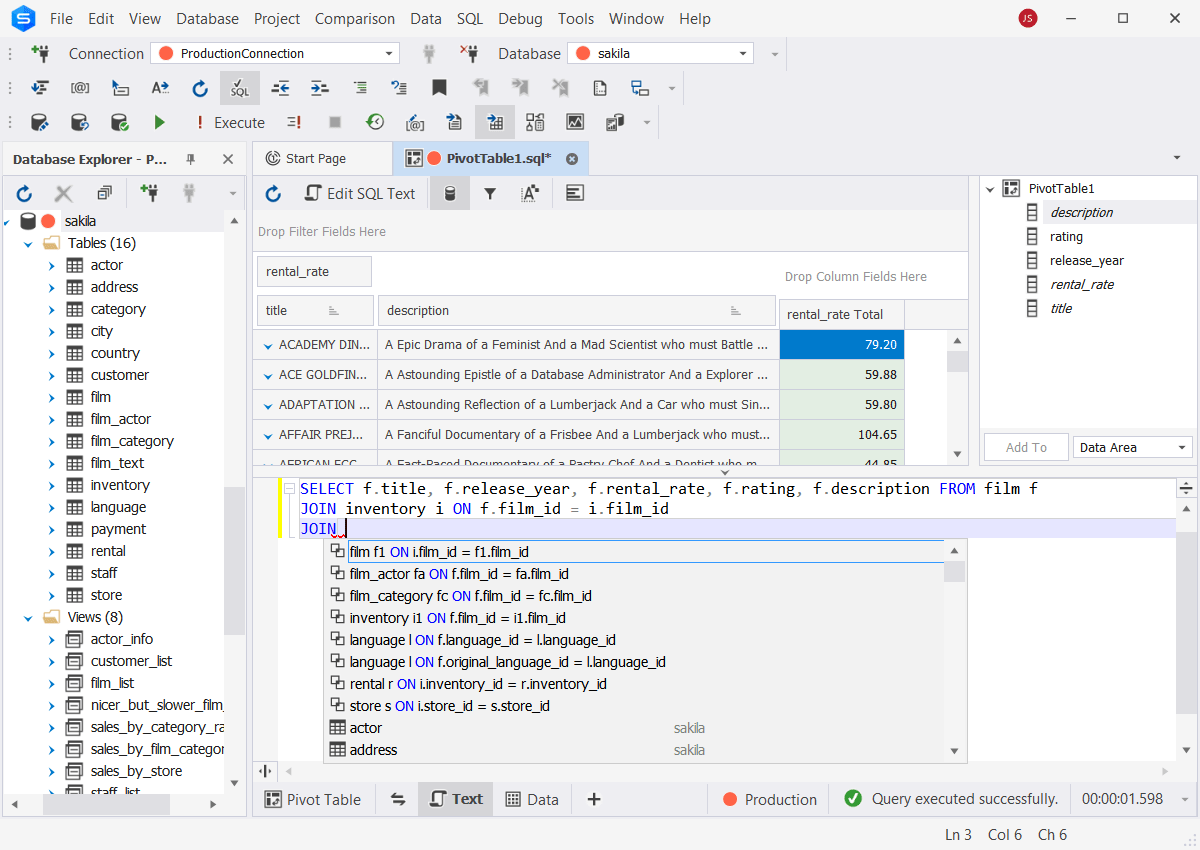The width and height of the screenshot is (1200, 850).
Task: Collapse the Views folder
Action: click(x=28, y=616)
